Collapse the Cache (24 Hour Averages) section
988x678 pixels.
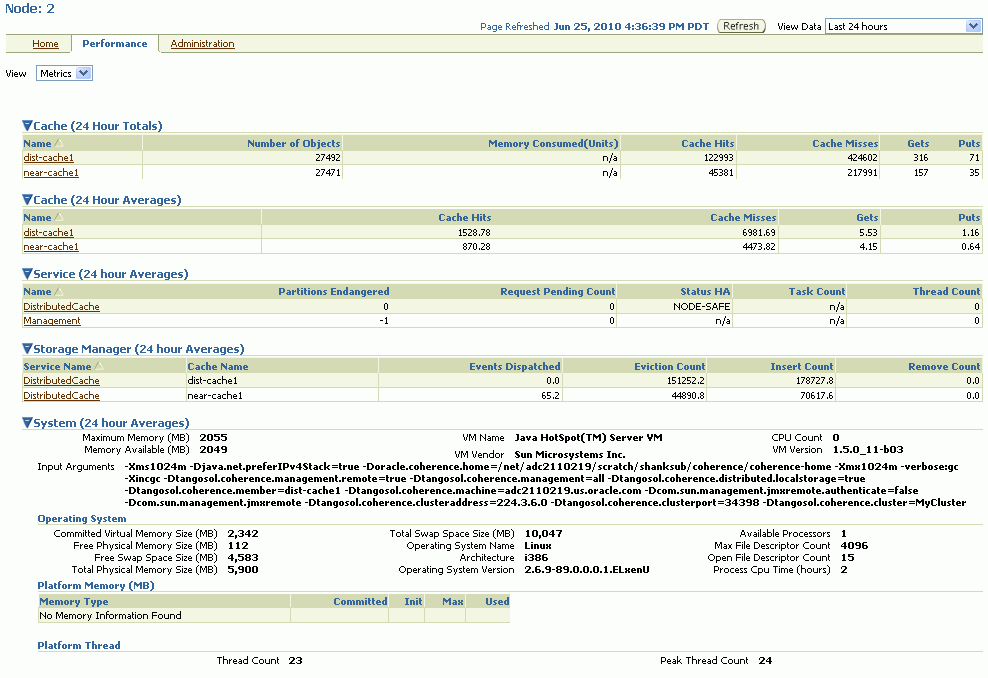[27, 199]
